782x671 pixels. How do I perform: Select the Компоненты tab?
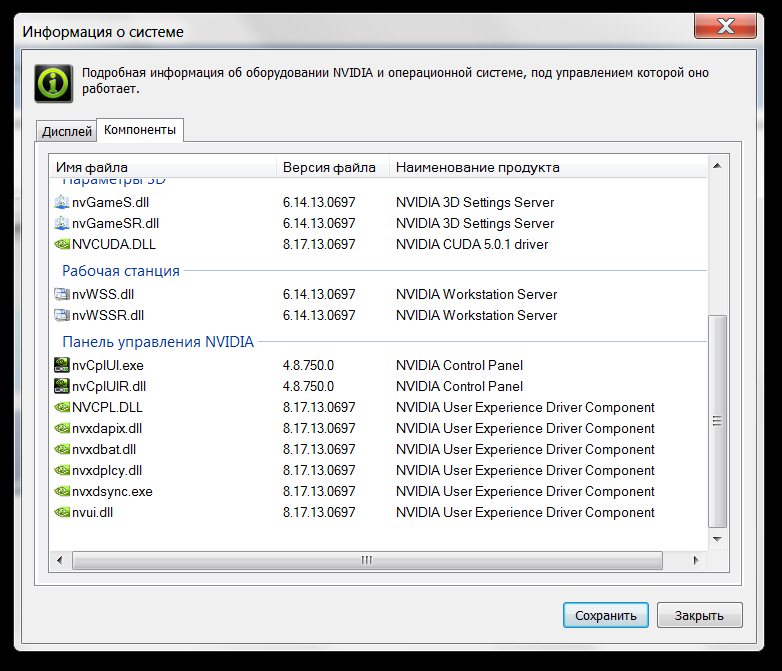140,130
